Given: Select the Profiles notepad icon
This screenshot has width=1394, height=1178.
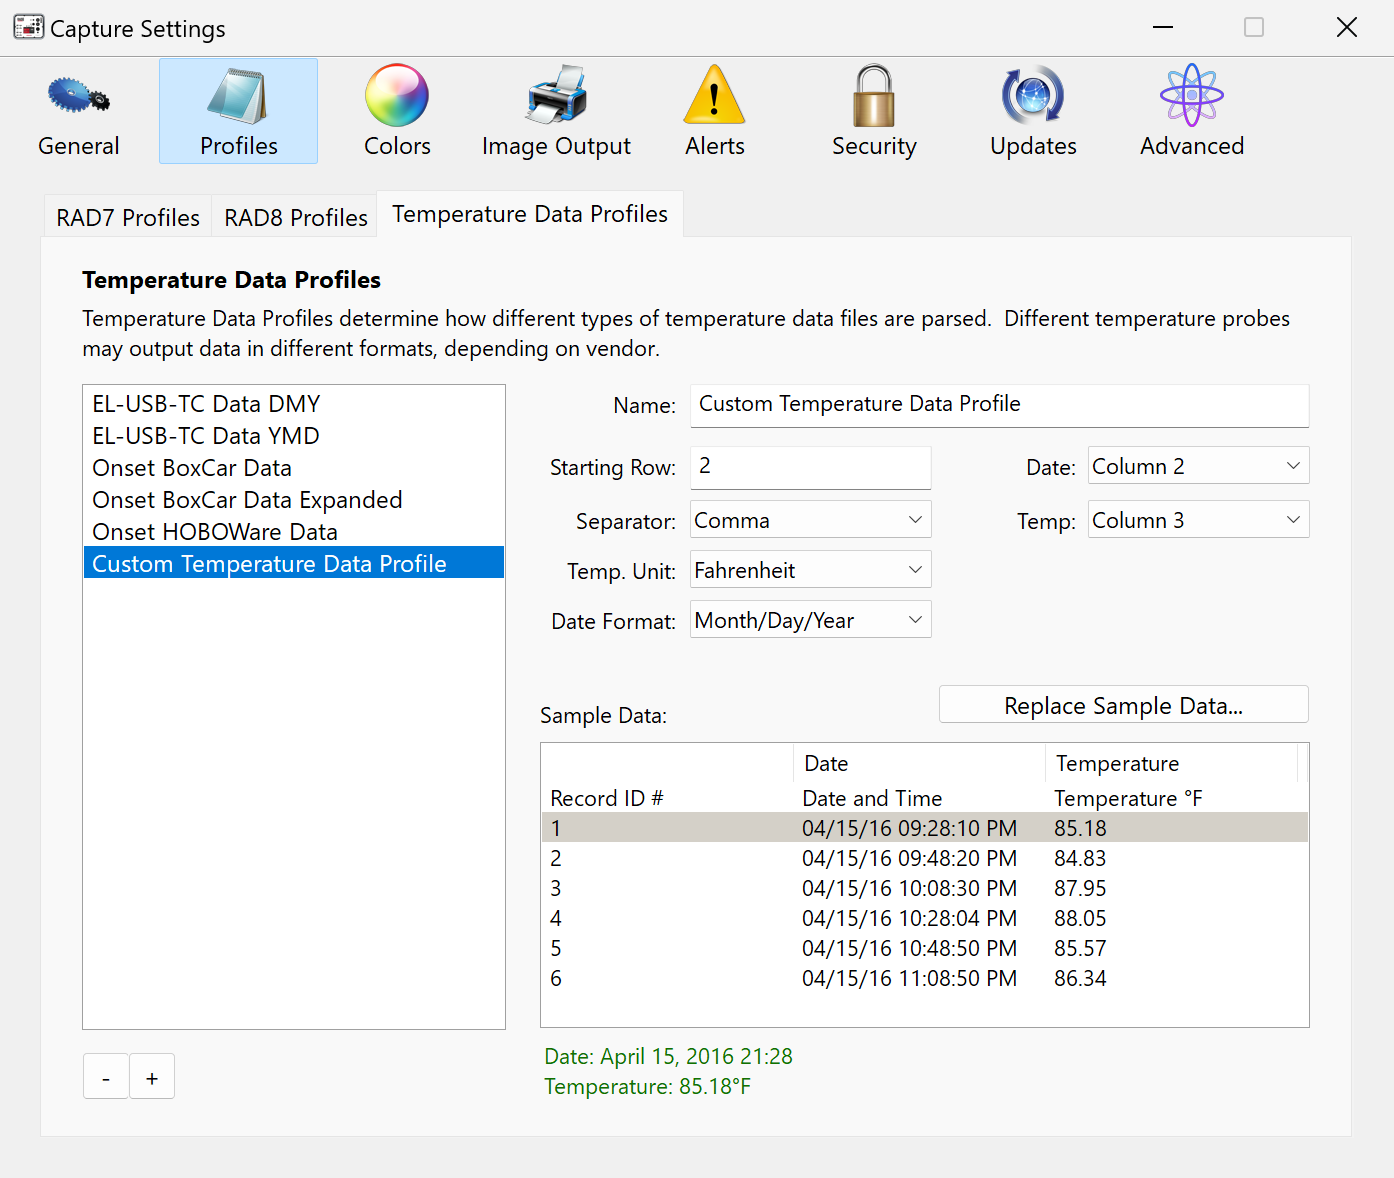Looking at the screenshot, I should (238, 97).
